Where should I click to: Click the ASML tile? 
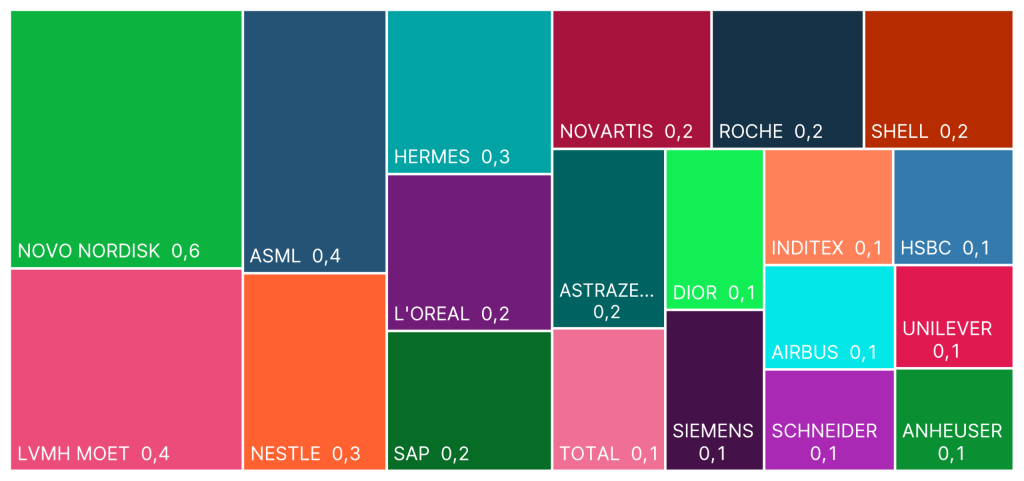[314, 141]
